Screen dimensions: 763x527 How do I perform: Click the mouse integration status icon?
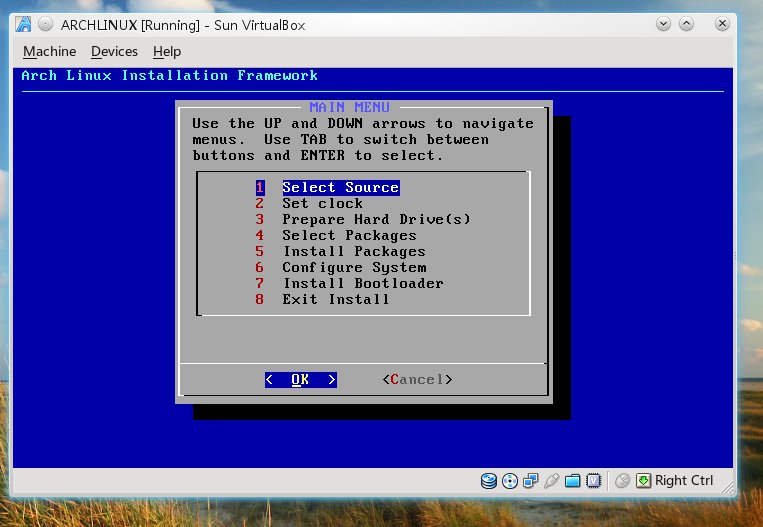622,481
